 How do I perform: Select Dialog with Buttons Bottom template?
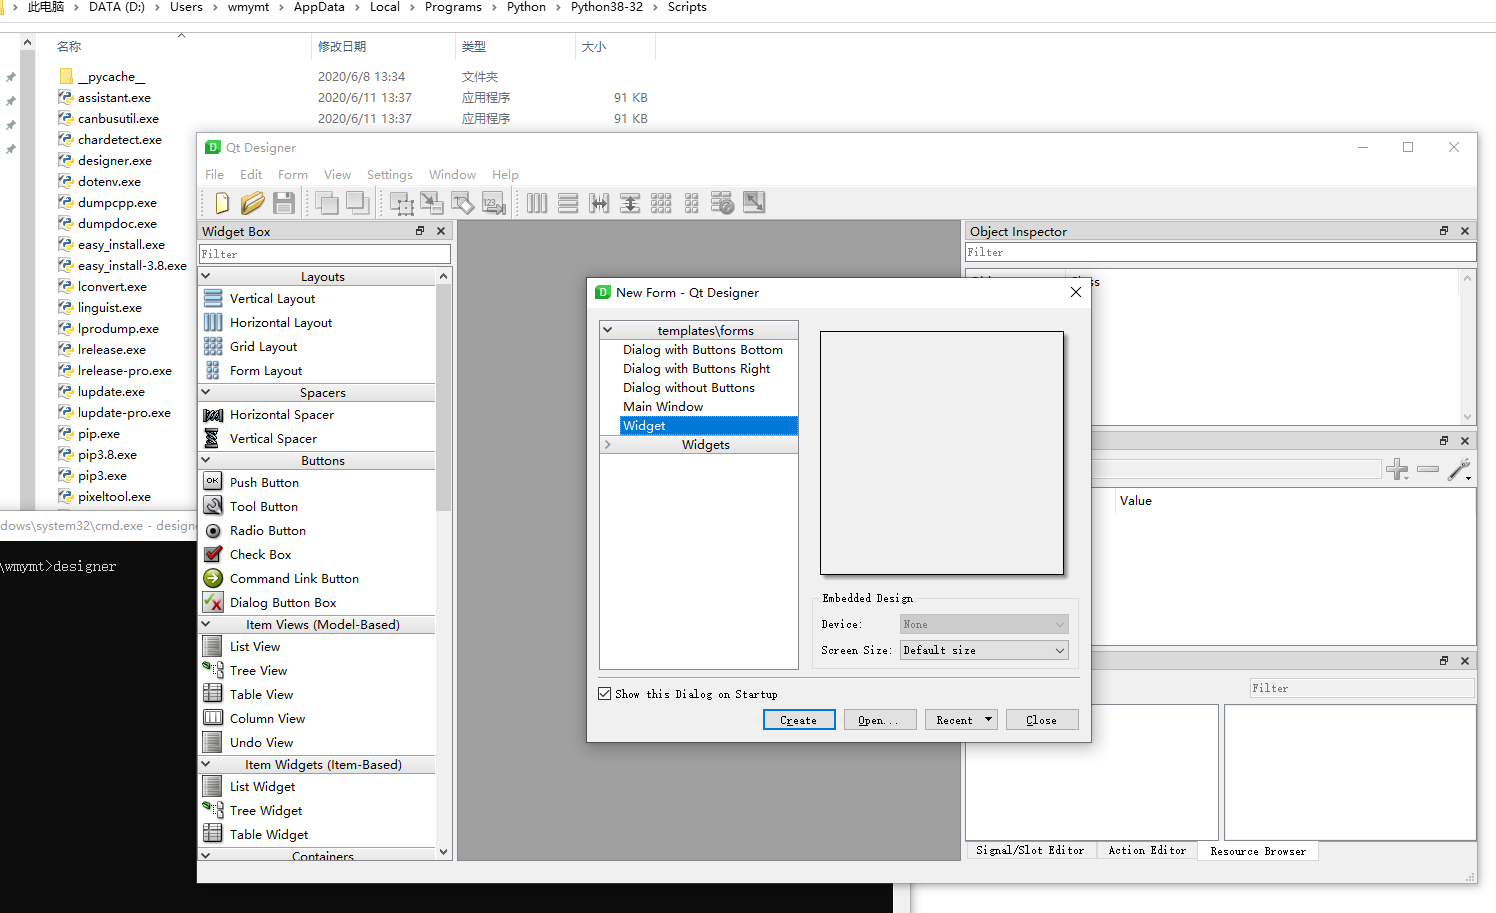point(703,349)
